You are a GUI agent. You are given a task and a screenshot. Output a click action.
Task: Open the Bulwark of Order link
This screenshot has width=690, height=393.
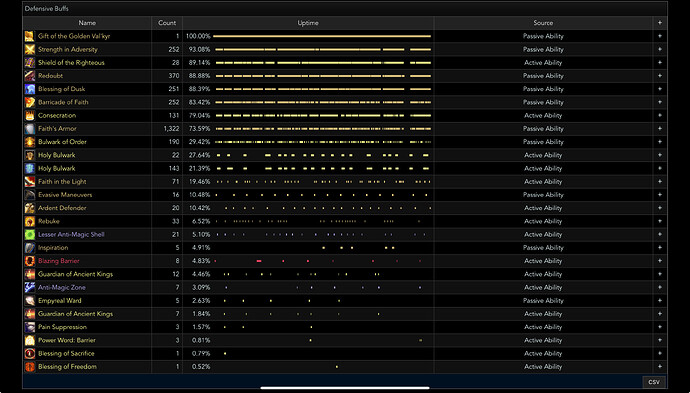click(x=62, y=142)
